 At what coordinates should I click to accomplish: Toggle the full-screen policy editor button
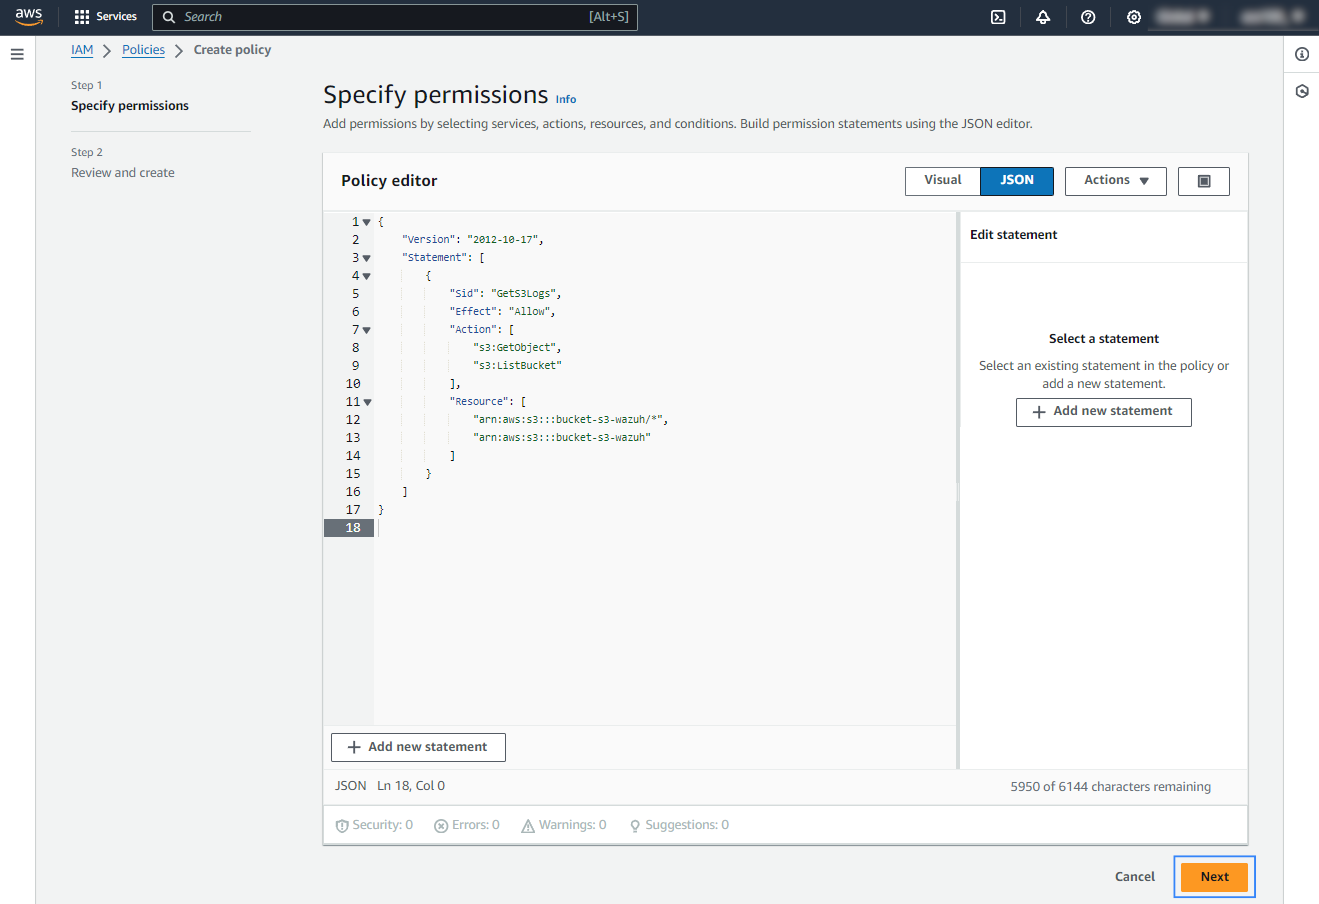click(x=1203, y=181)
